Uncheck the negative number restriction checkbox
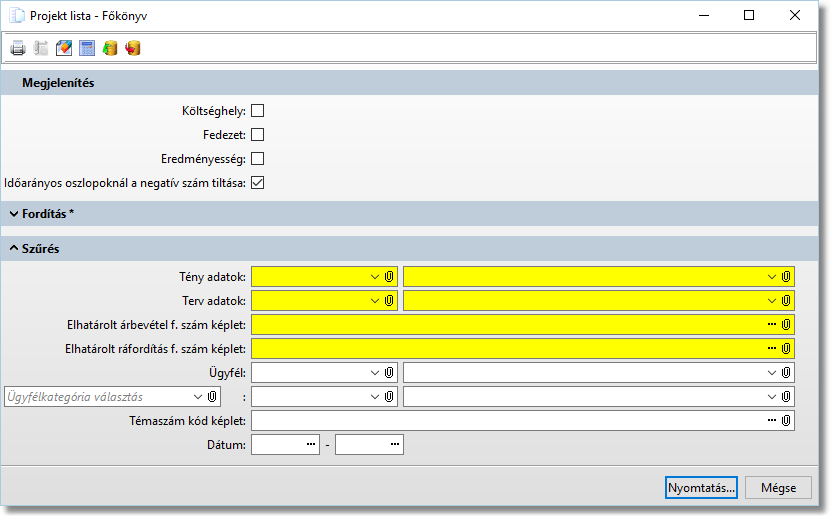The image size is (831, 518). (x=257, y=183)
